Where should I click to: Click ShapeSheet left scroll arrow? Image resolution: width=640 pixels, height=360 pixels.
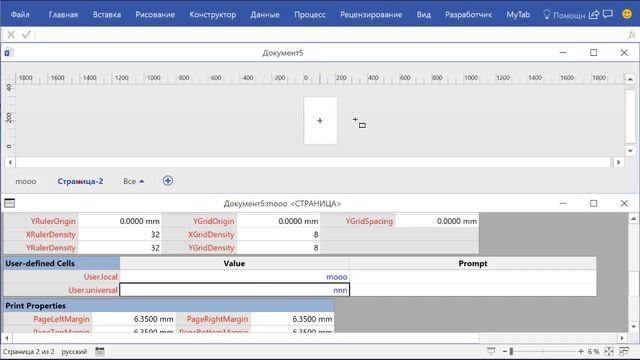pyautogui.click(x=7, y=338)
